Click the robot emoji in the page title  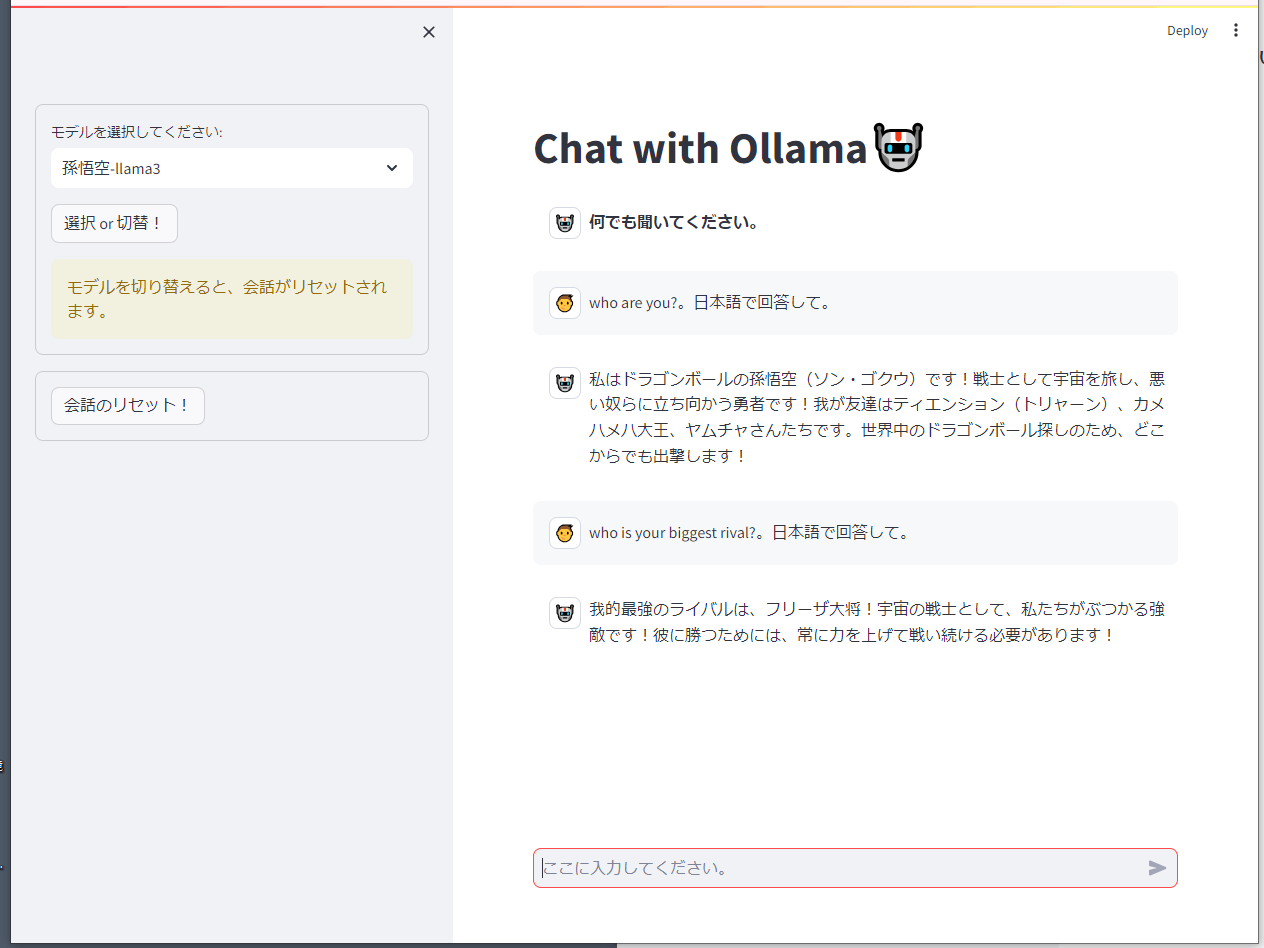898,148
